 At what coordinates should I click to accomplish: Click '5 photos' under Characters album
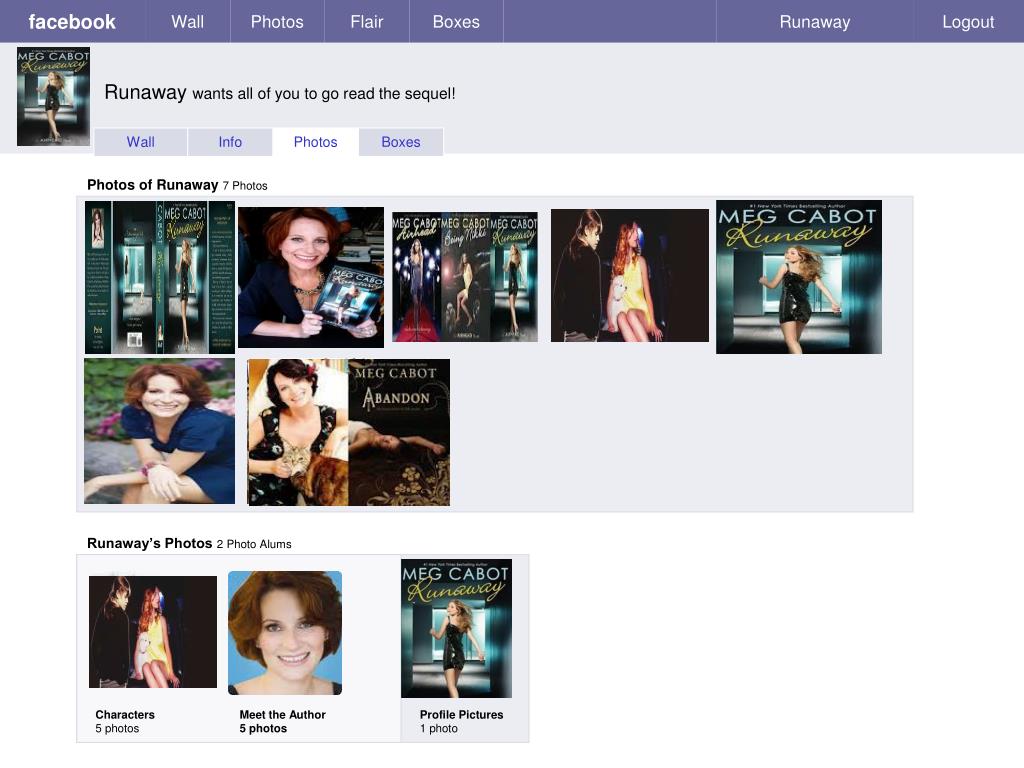click(117, 728)
